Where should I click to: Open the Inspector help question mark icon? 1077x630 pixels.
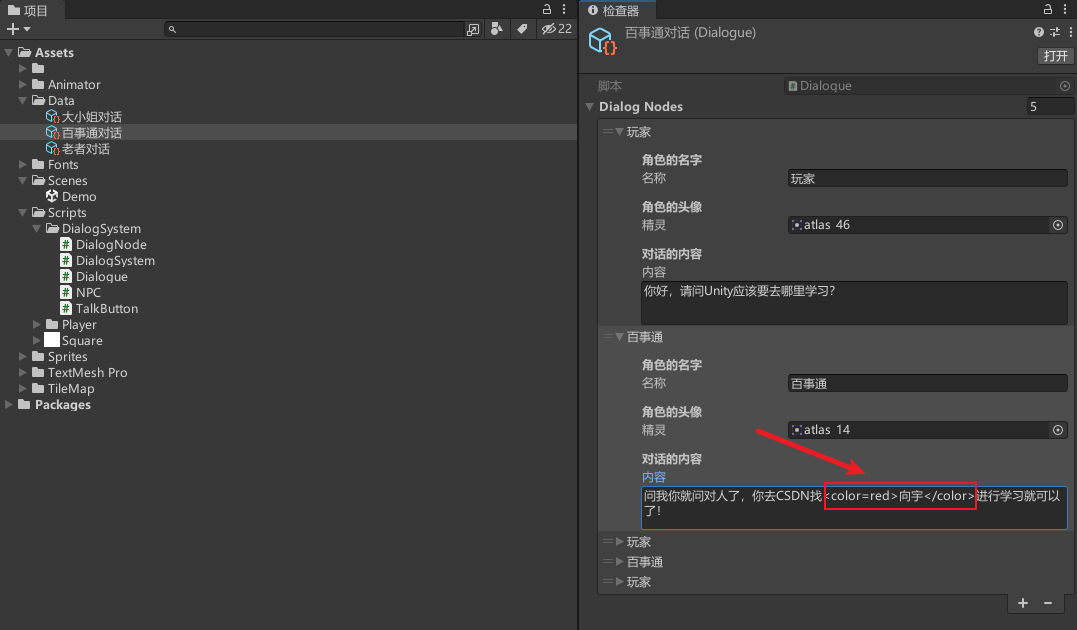point(1039,32)
